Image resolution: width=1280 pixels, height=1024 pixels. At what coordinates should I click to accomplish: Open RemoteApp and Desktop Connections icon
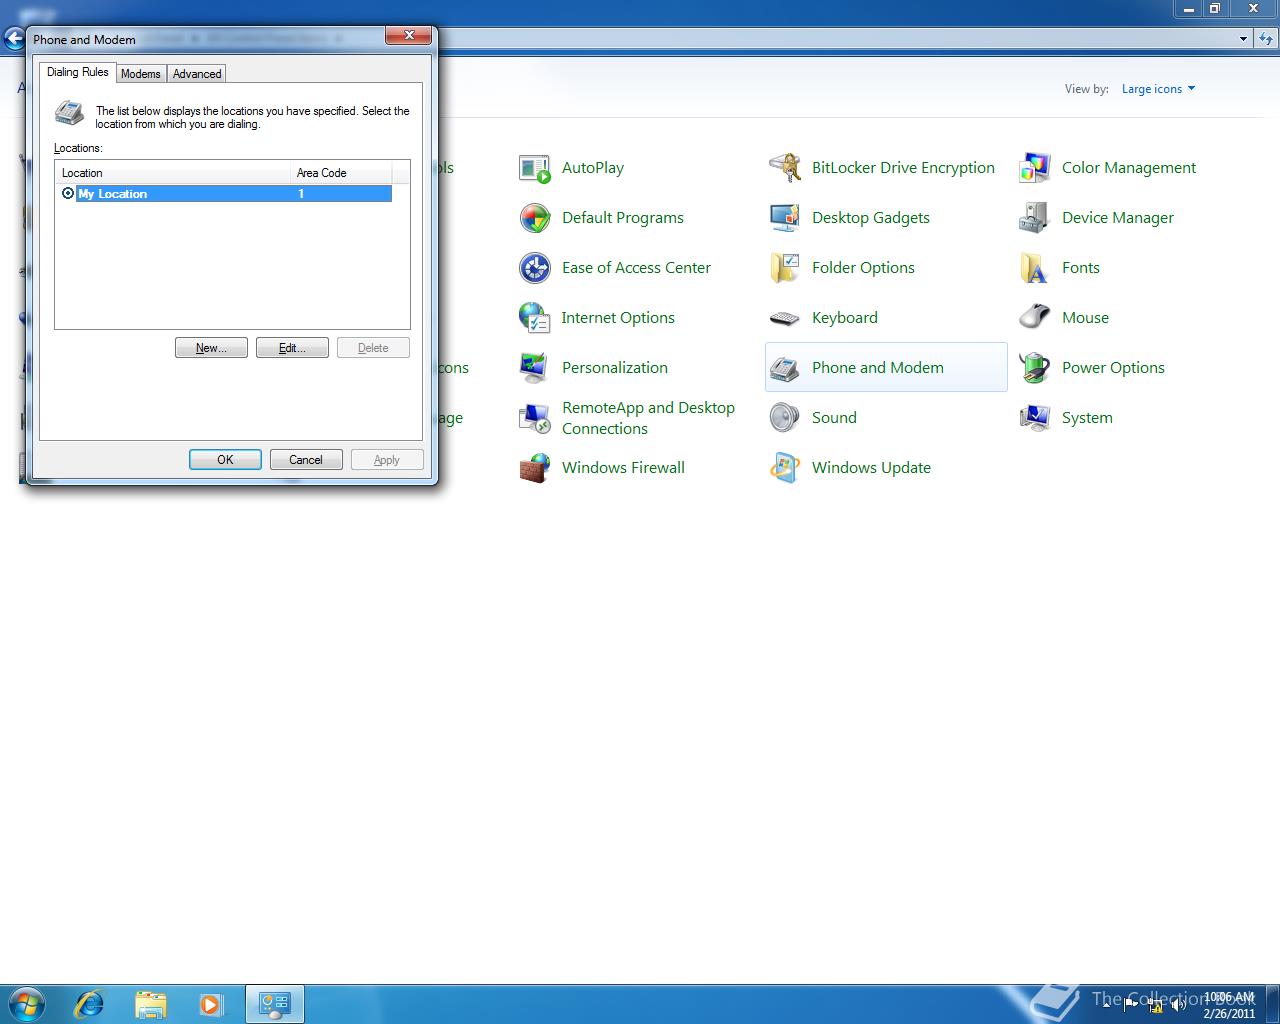[x=535, y=418]
